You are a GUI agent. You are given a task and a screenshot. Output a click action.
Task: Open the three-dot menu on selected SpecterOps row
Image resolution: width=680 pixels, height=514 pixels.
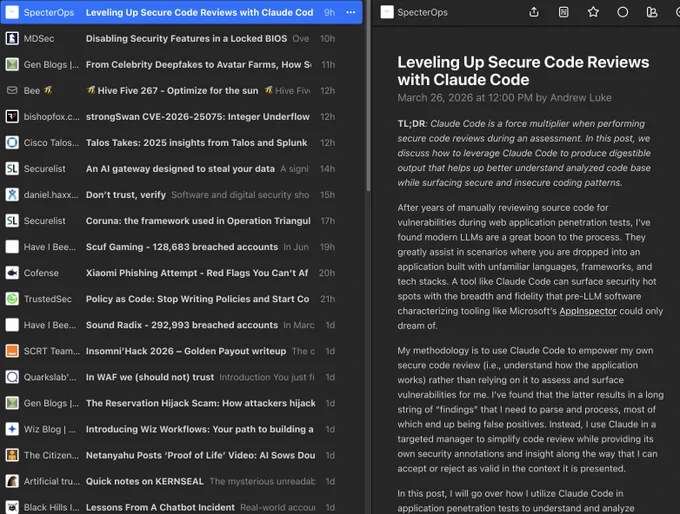[351, 12]
